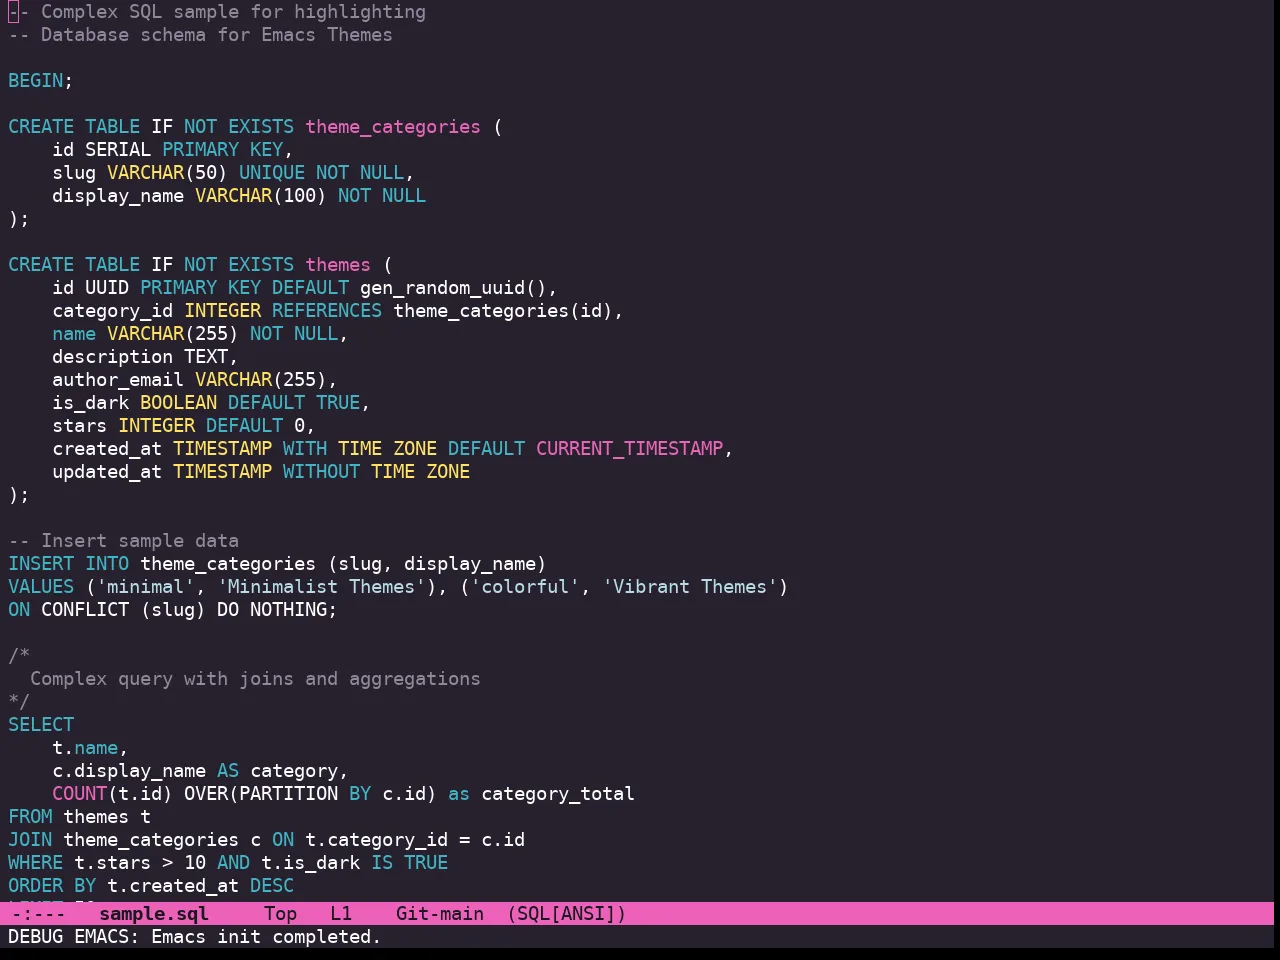1280x960 pixels.
Task: Click the (SQL[ANSI]) major mode indicator
Action: 566,914
